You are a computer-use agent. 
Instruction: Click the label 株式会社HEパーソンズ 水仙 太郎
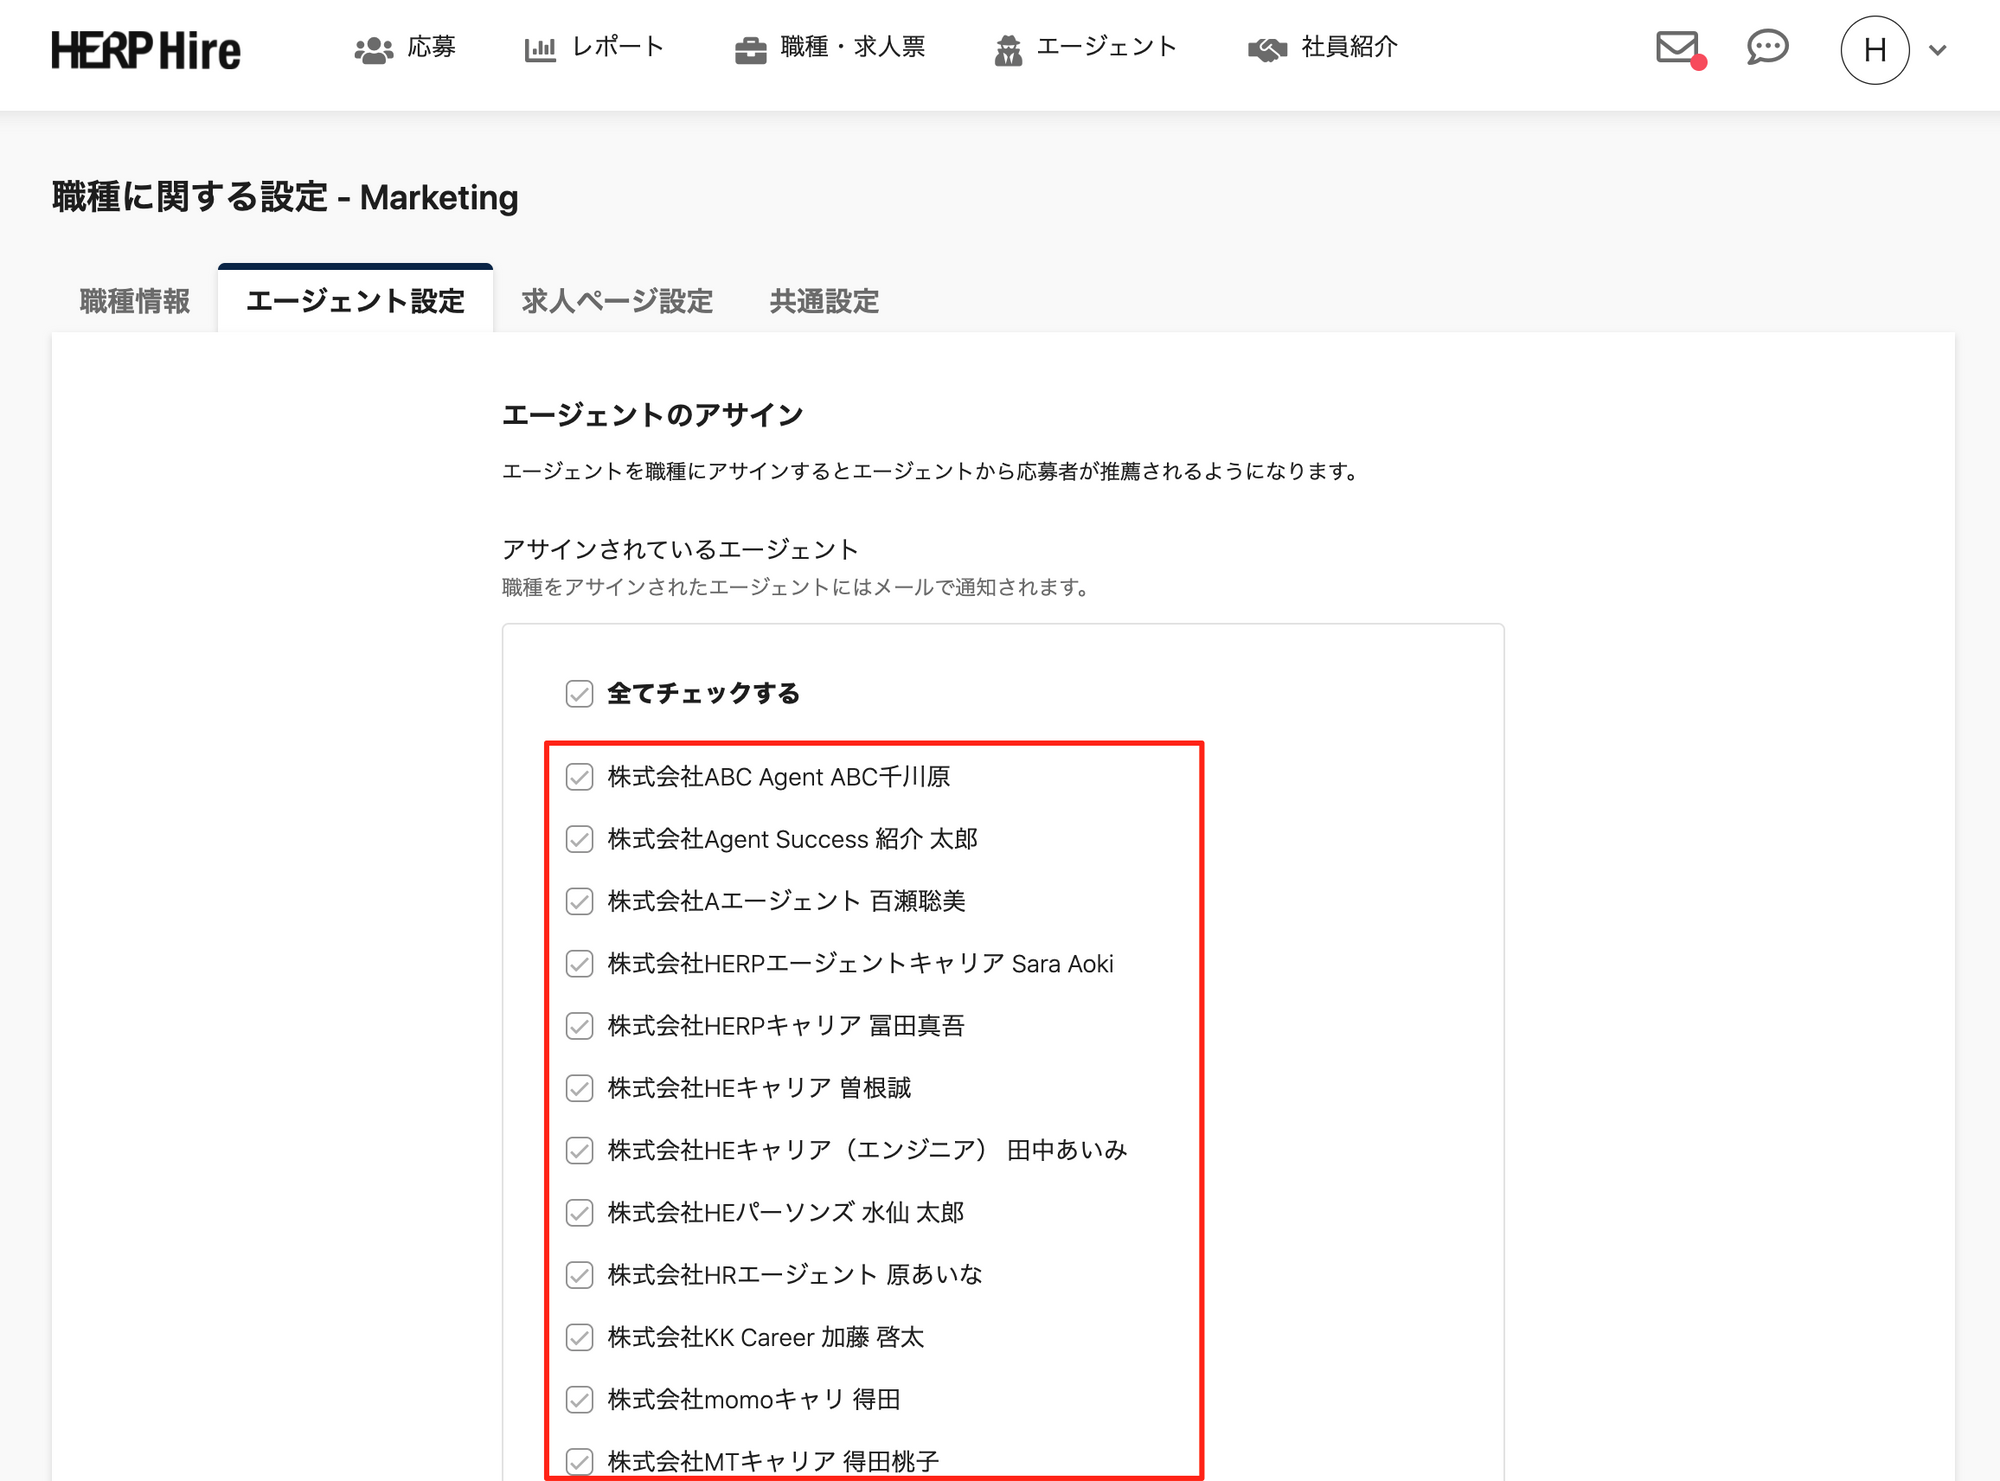[786, 1213]
